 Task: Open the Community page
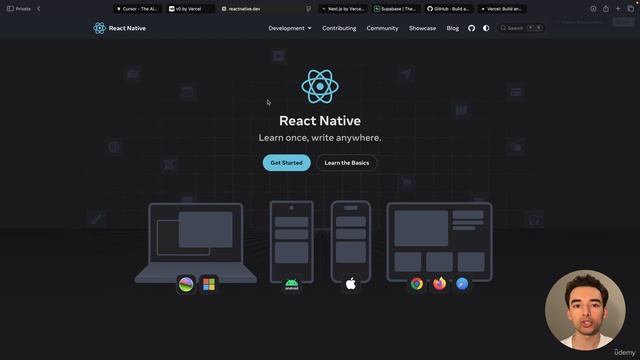click(x=382, y=28)
